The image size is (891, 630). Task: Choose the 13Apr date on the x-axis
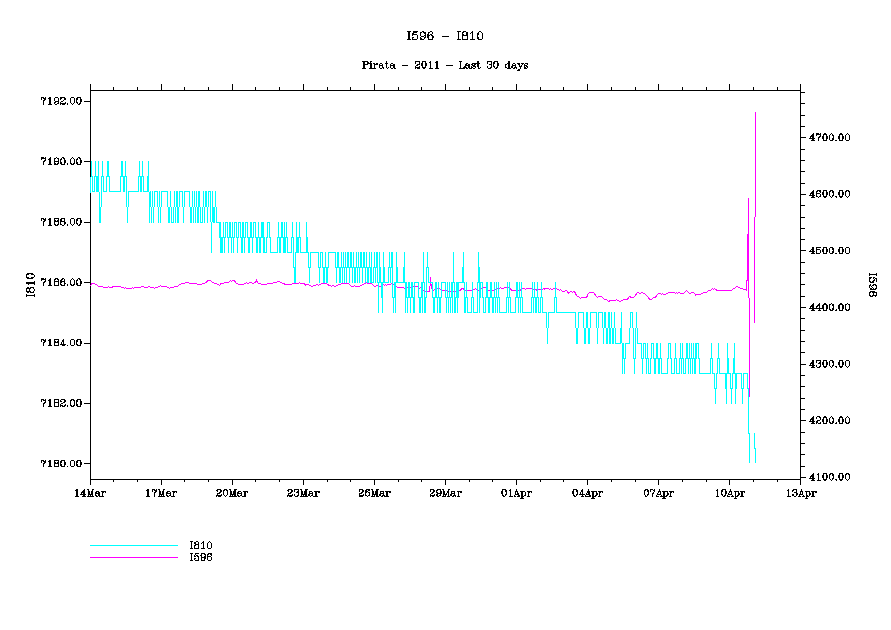point(800,493)
